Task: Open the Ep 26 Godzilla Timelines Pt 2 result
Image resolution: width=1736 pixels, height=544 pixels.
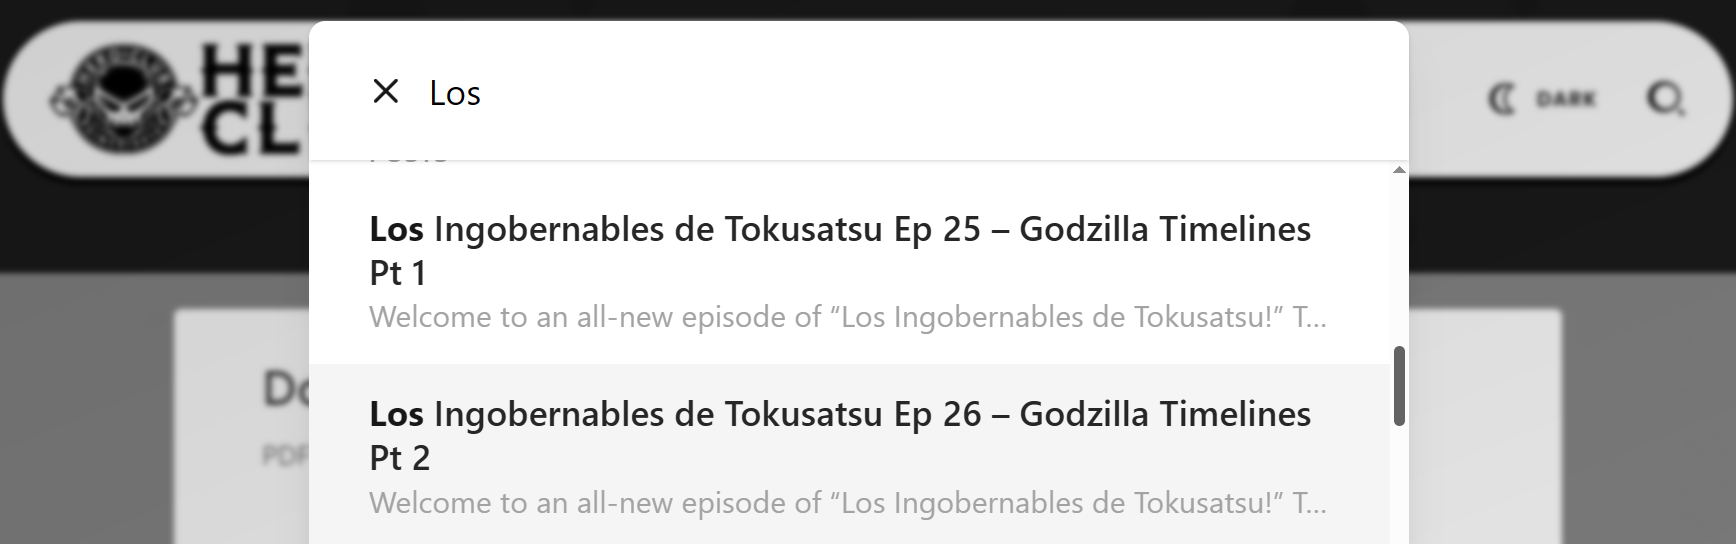Action: pos(849,456)
